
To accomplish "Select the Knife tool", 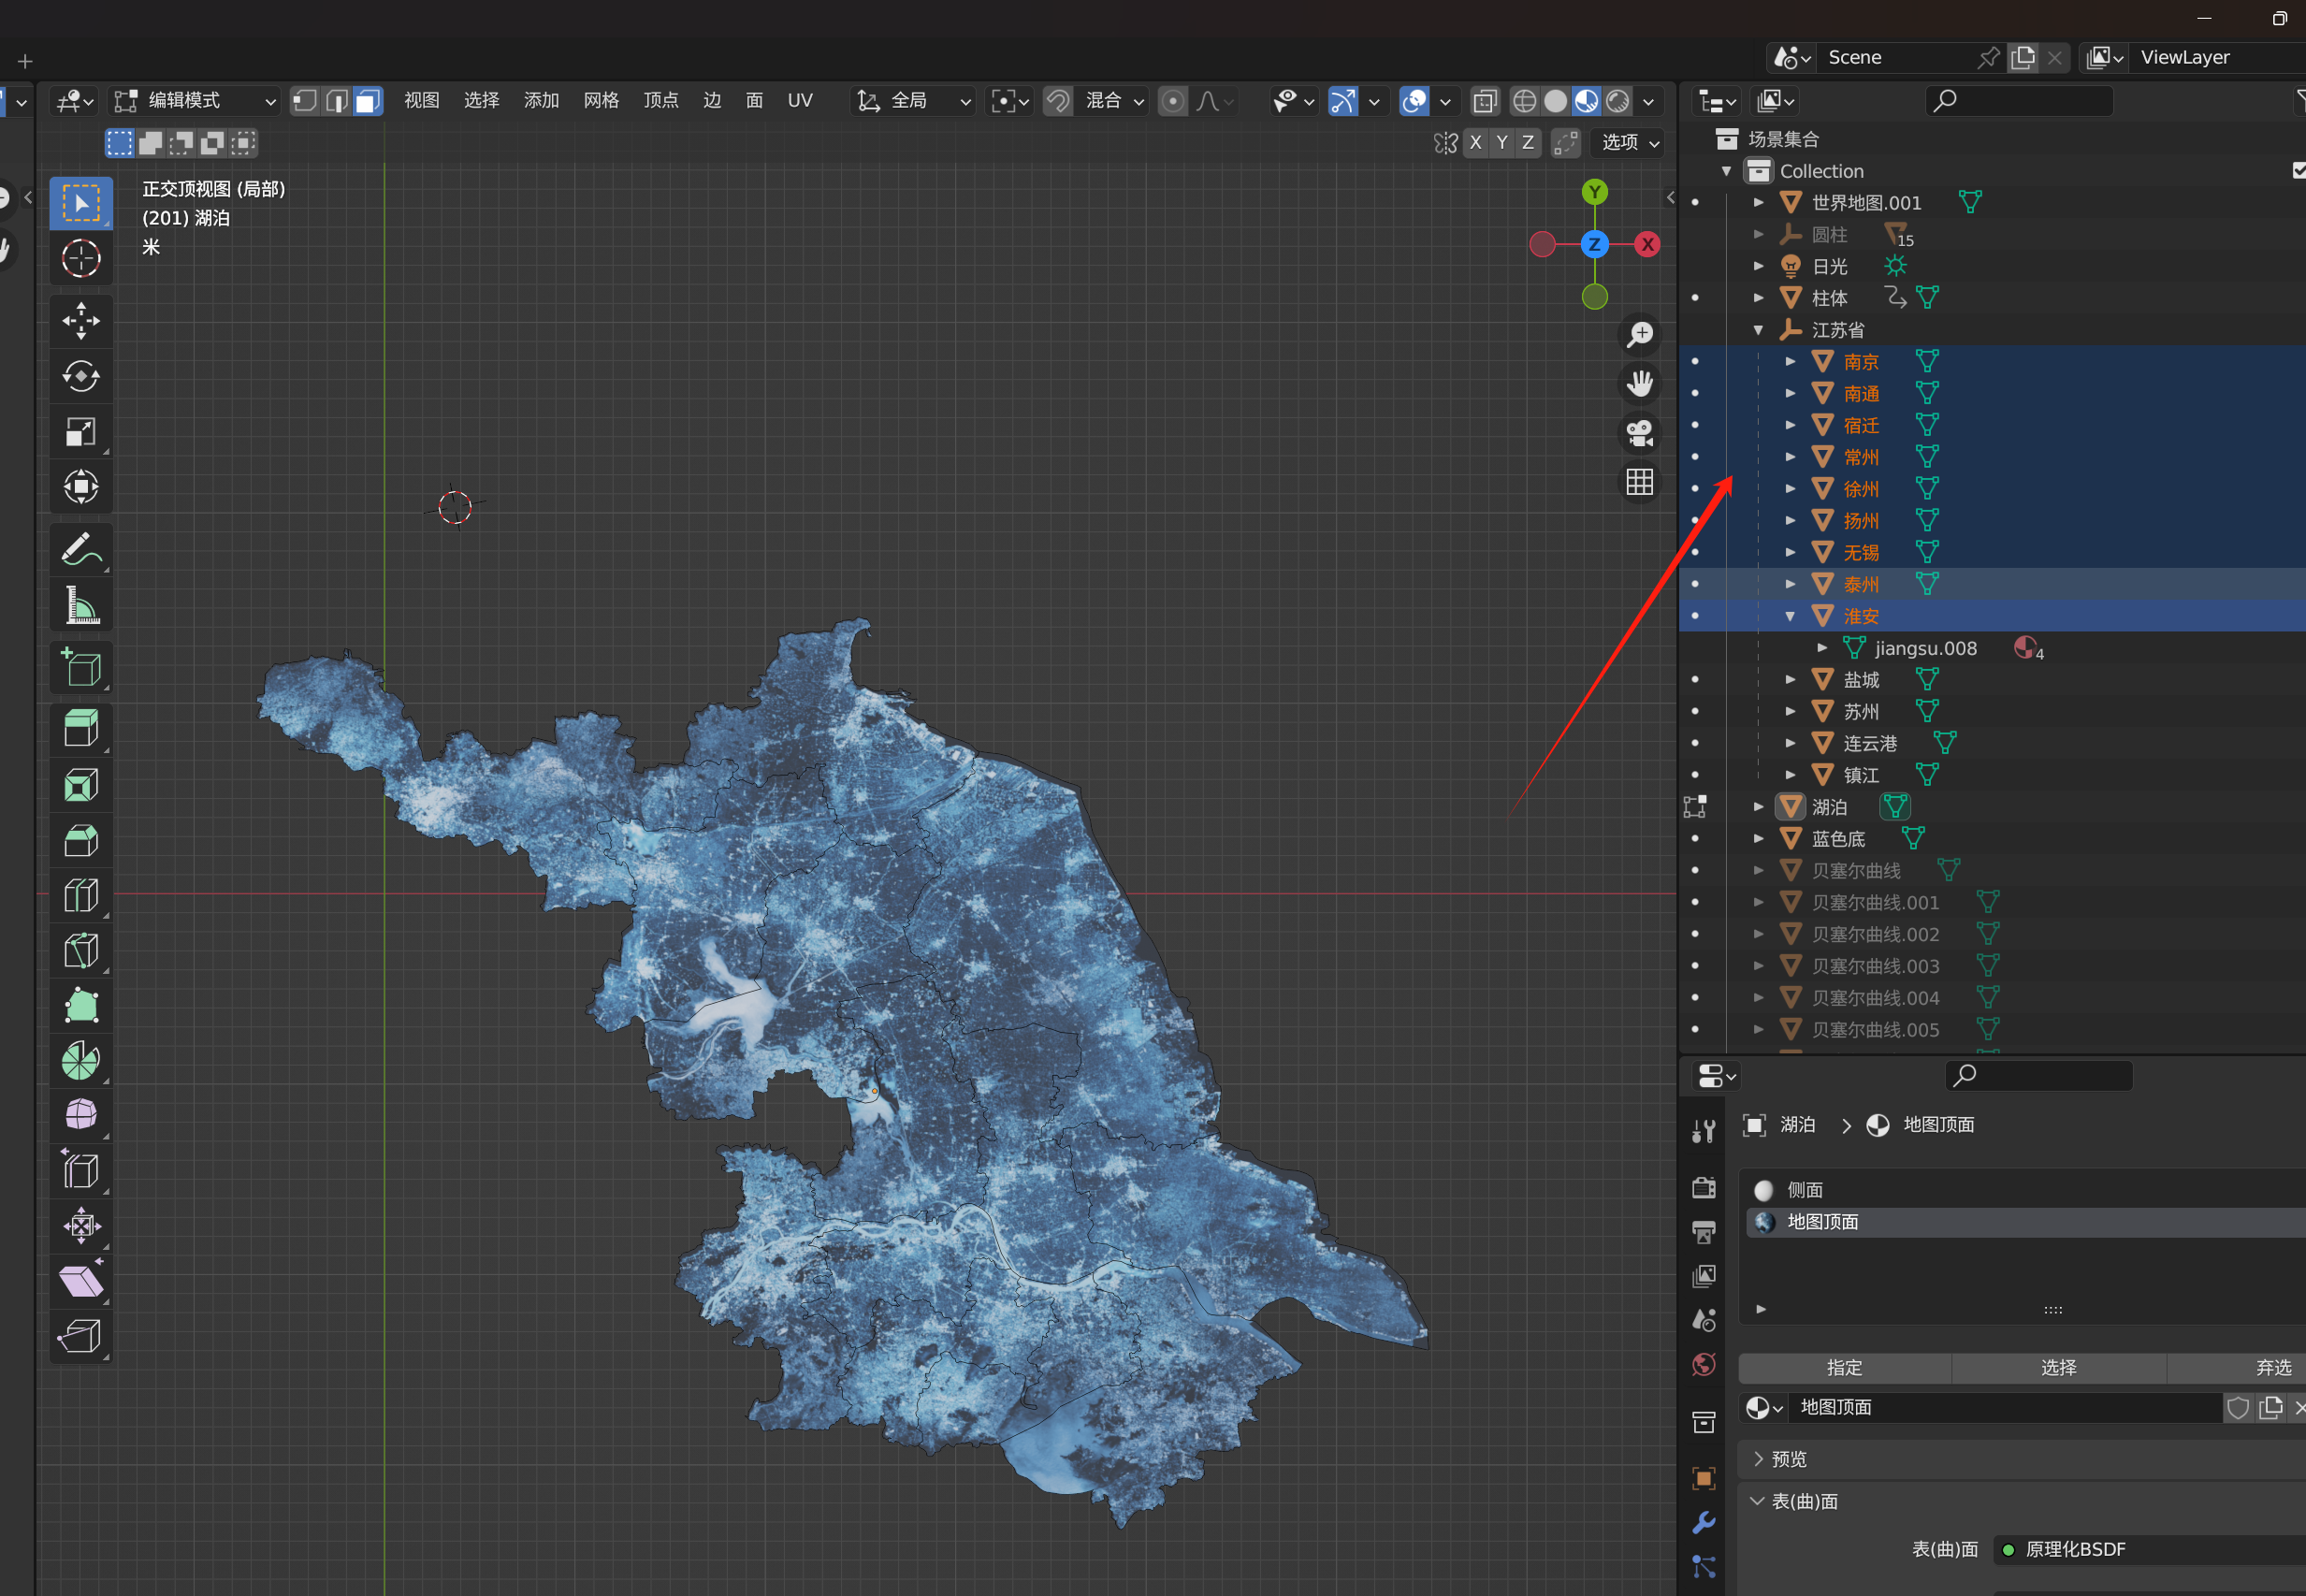I will click(81, 950).
